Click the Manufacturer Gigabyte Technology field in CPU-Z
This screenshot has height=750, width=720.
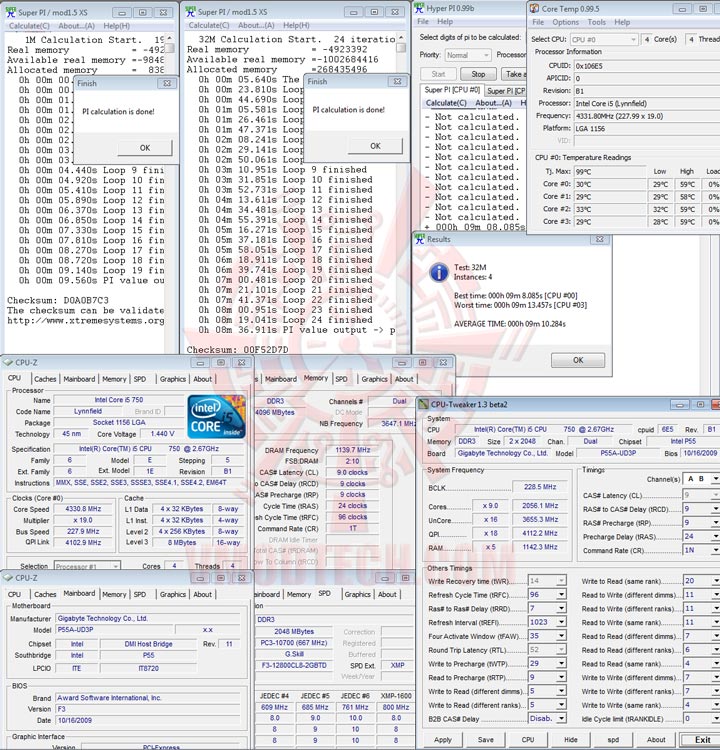point(147,618)
